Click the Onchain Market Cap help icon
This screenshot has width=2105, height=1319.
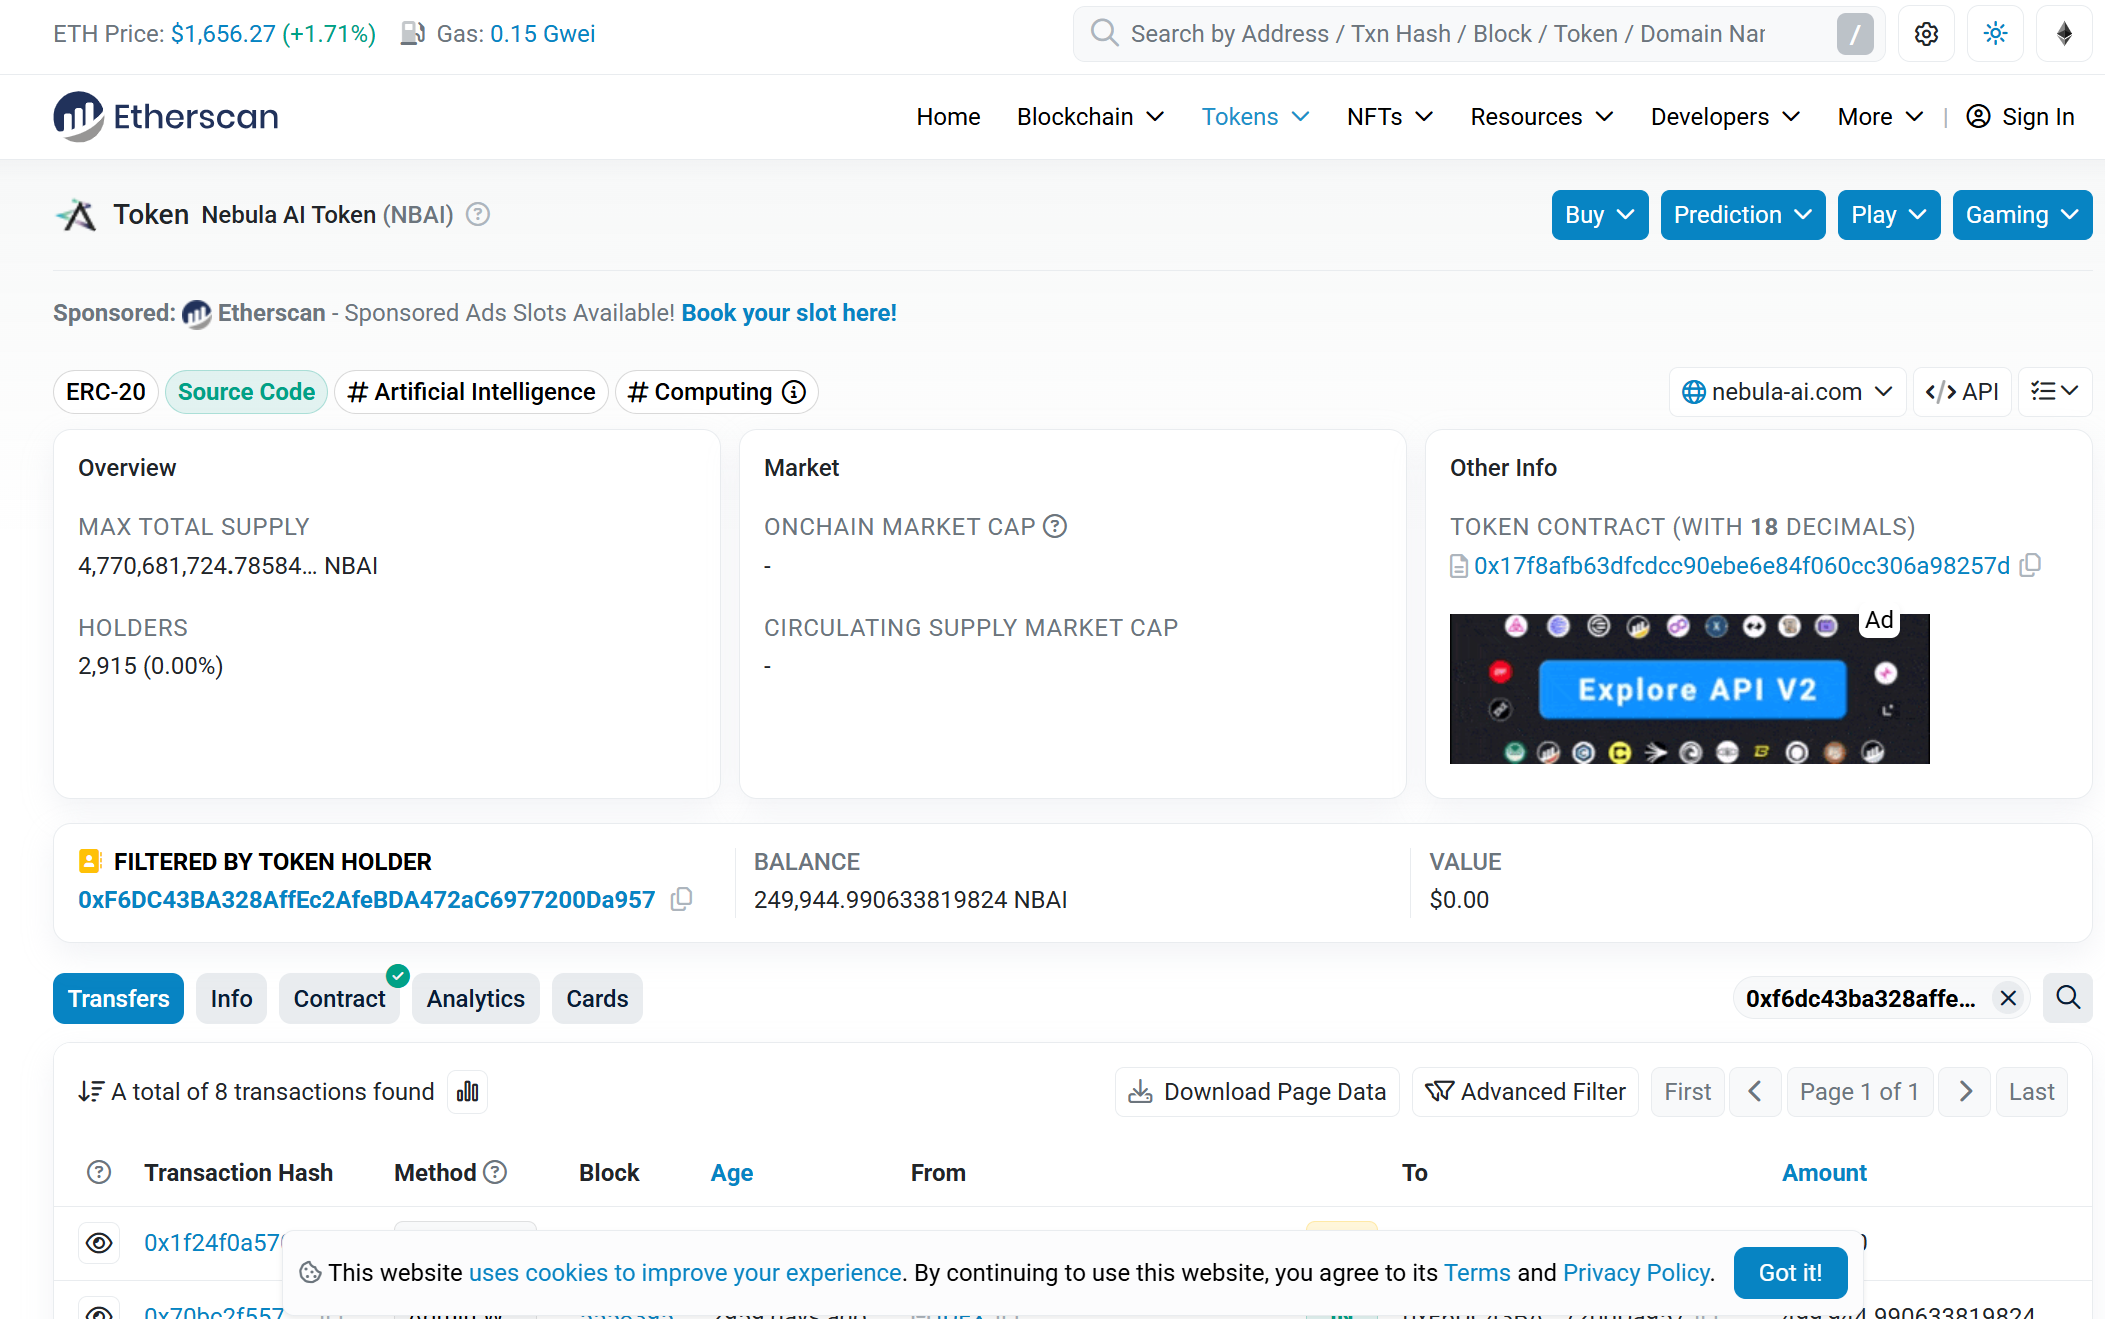click(1055, 526)
